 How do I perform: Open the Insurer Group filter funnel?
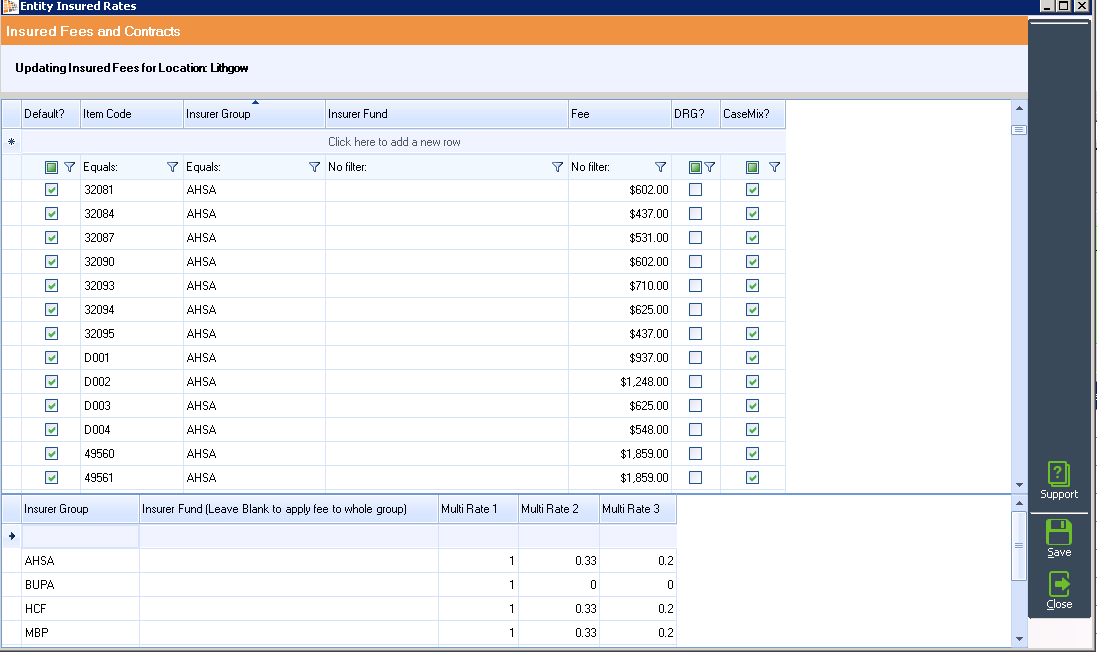(x=314, y=167)
